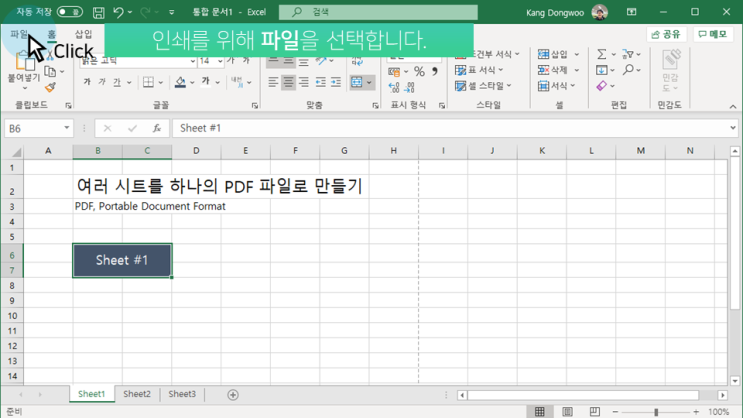
Task: Toggle bold formatting
Action: pyautogui.click(x=87, y=82)
